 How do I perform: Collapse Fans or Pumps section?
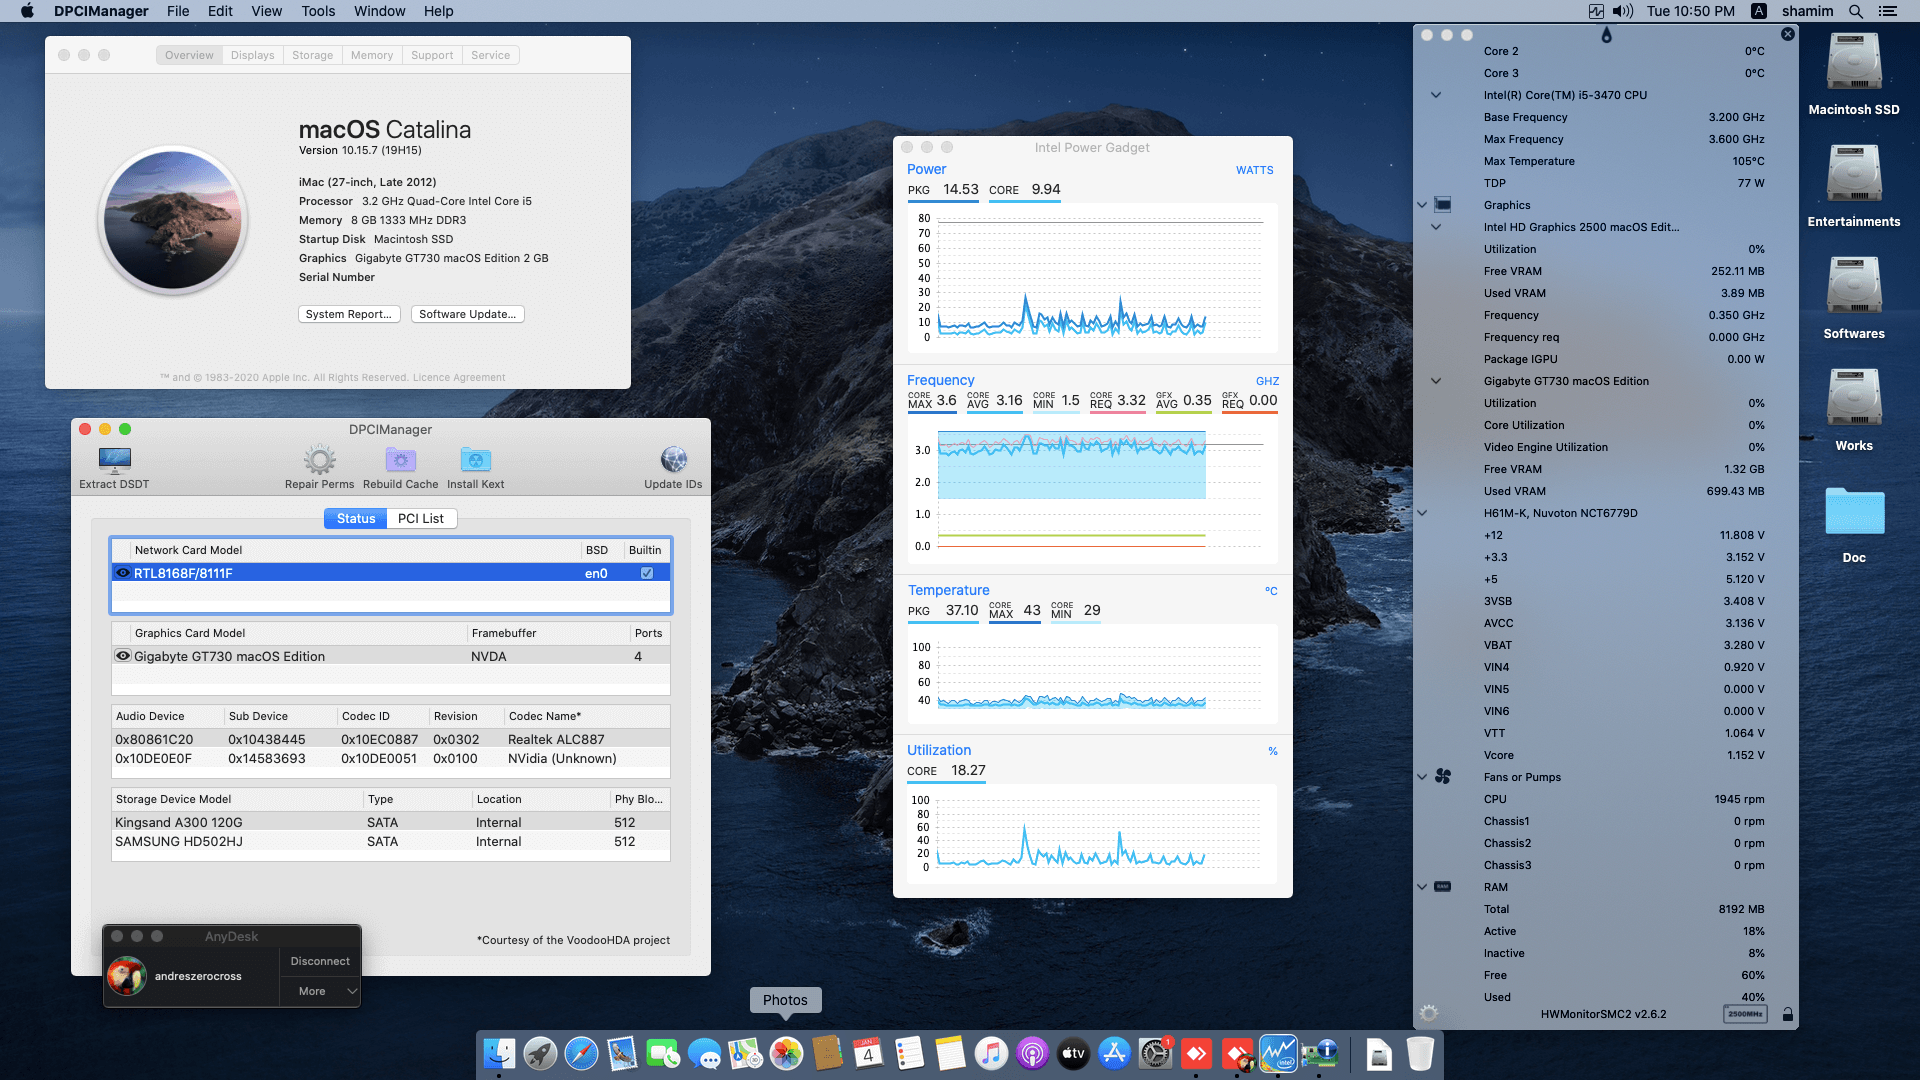1422,777
